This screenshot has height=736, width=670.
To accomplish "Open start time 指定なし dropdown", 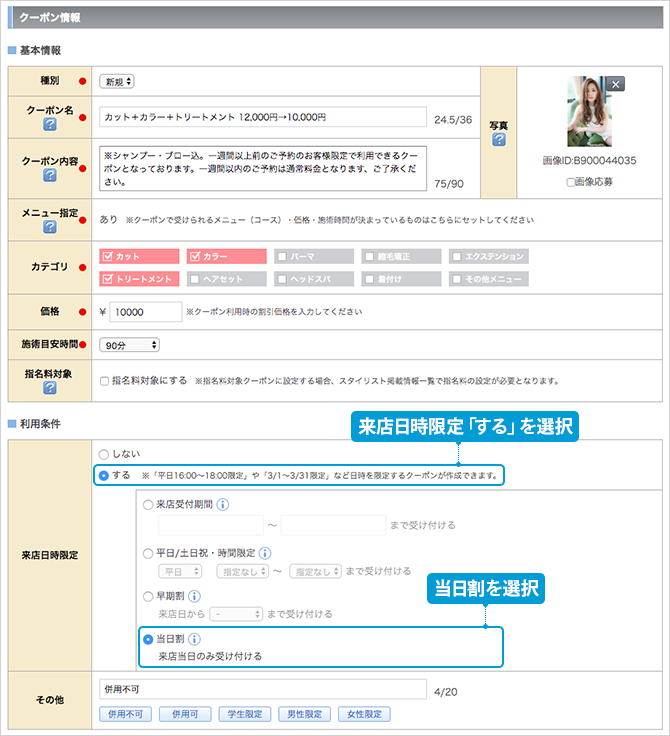I will (242, 572).
